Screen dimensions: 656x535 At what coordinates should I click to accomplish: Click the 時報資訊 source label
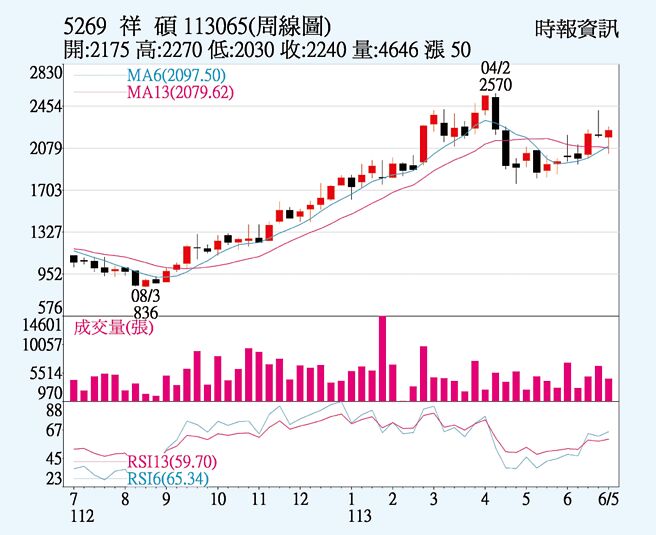tap(577, 27)
